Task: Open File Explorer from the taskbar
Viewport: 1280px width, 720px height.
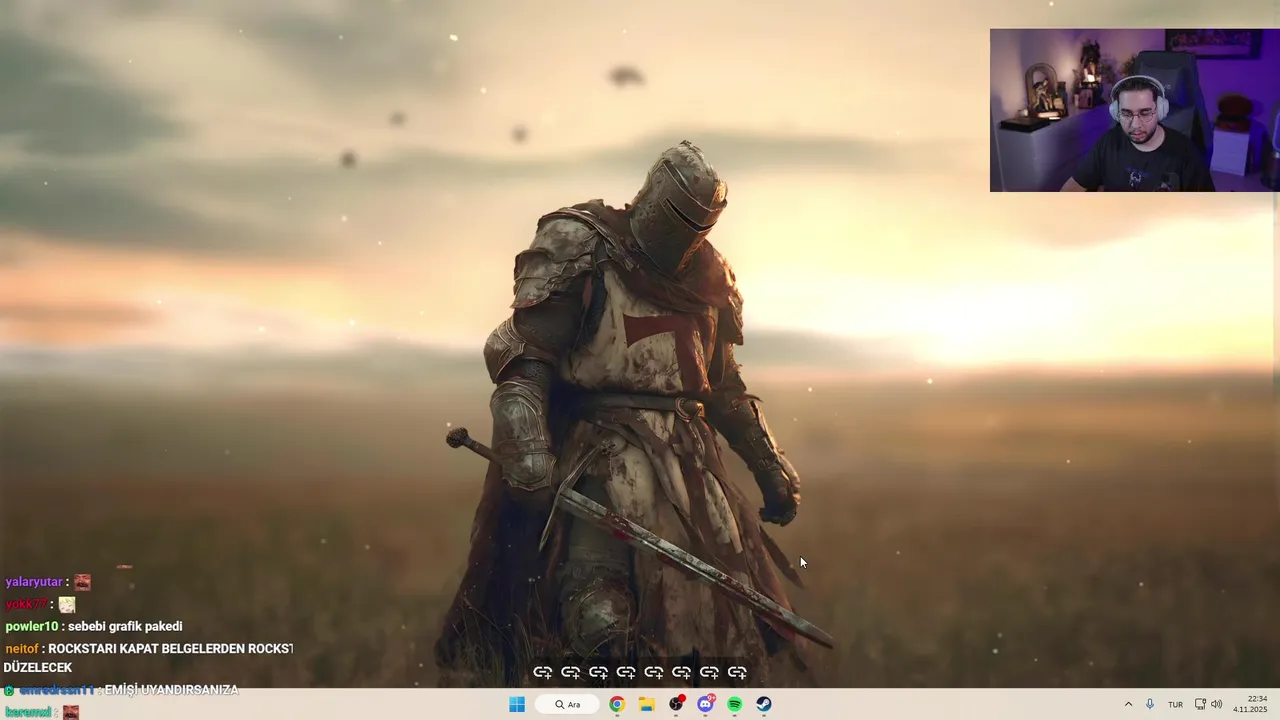Action: (x=647, y=704)
